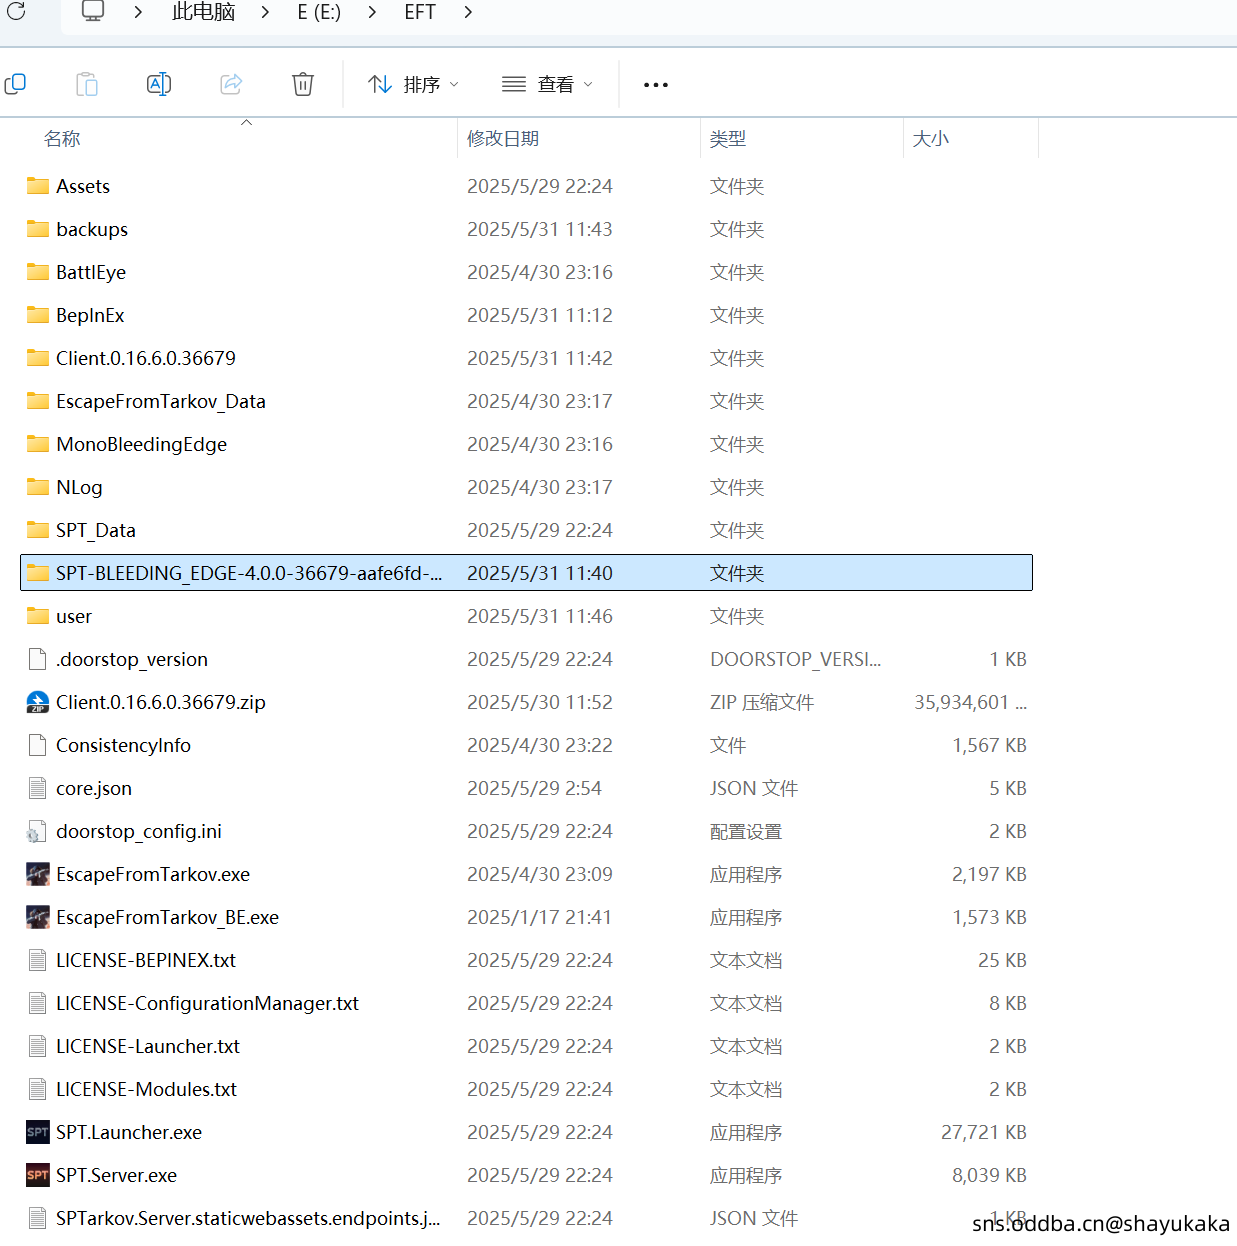Viewport: 1237px width, 1246px height.
Task: Click the ZIP 压缩文件 type cell
Action: coord(762,702)
